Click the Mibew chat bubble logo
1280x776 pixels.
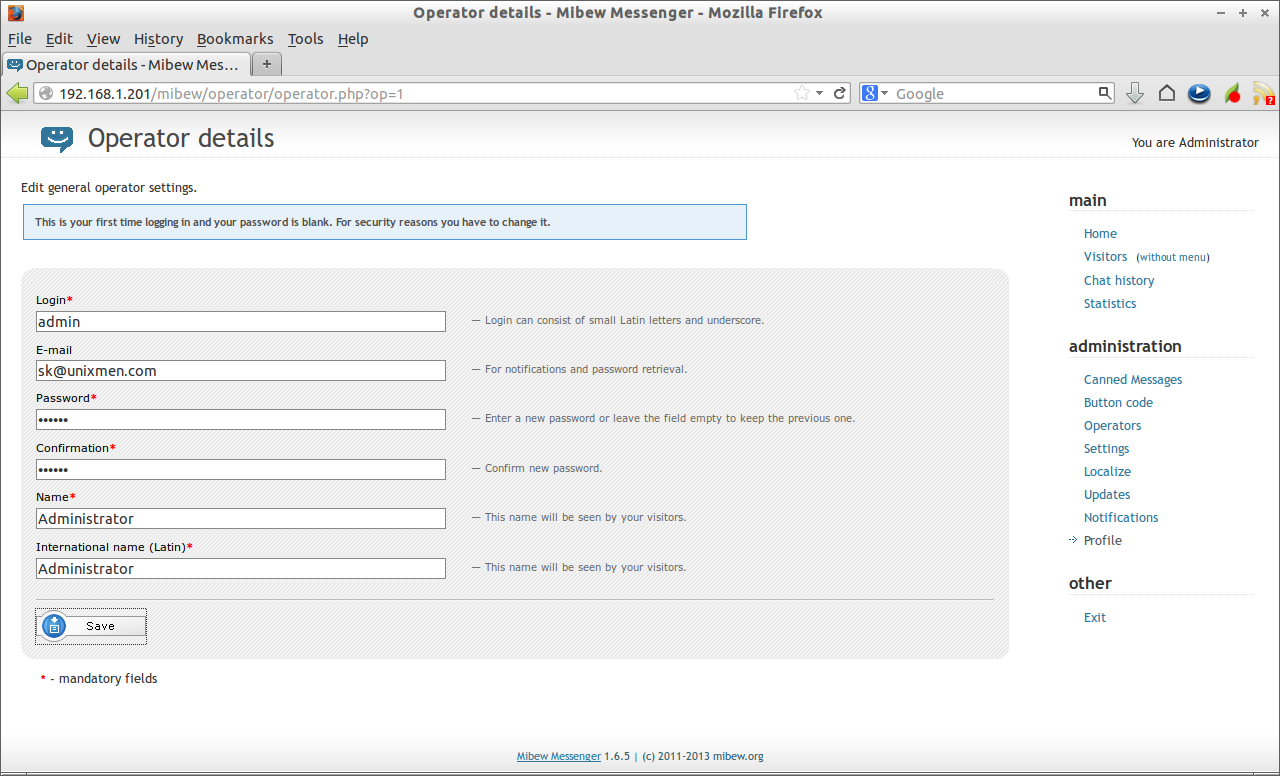coord(57,138)
